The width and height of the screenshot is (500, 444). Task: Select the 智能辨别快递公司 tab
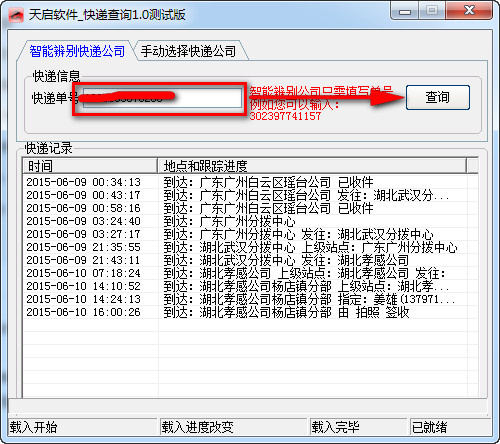tap(77, 51)
